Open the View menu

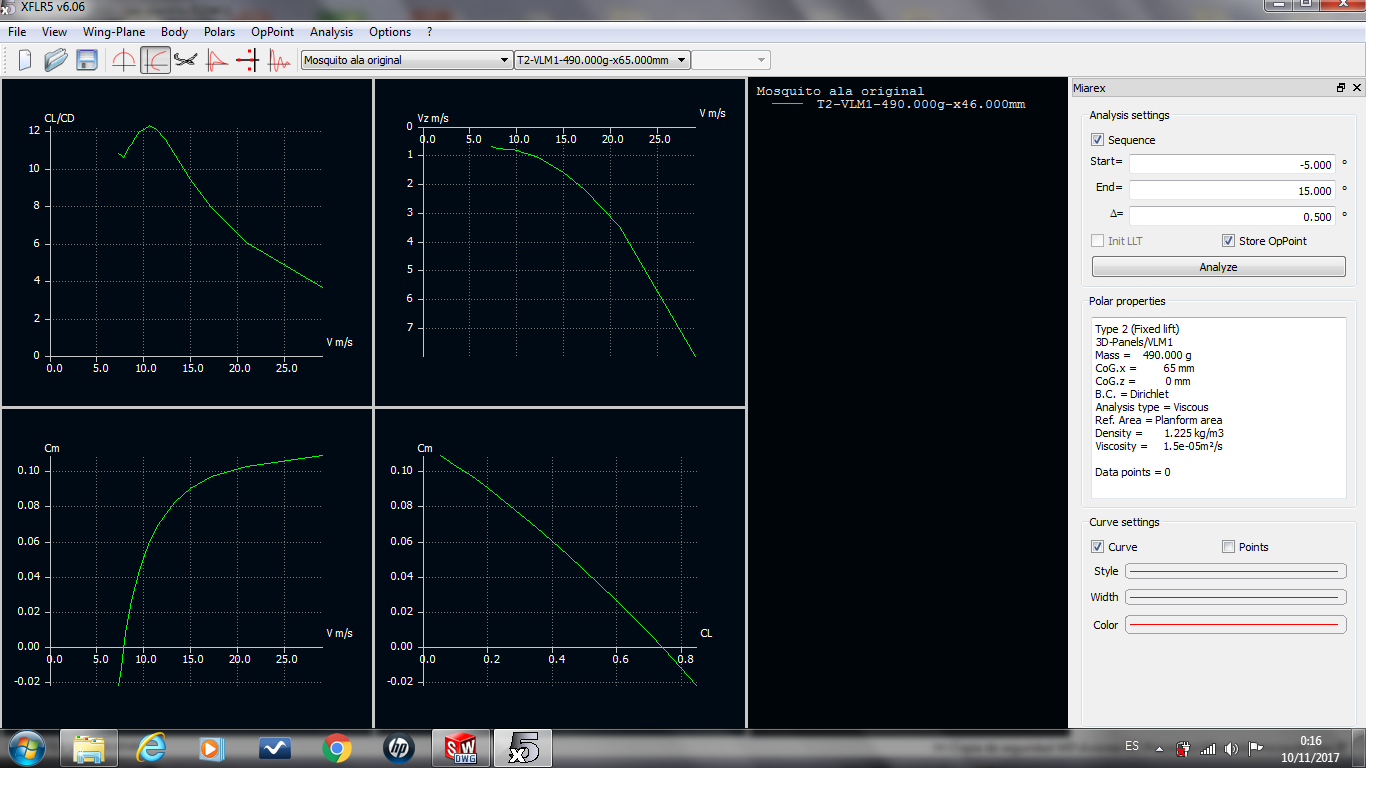click(54, 32)
